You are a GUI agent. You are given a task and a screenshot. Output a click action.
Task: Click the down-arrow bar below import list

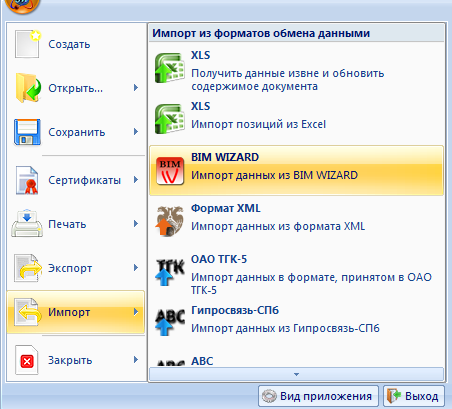click(296, 374)
